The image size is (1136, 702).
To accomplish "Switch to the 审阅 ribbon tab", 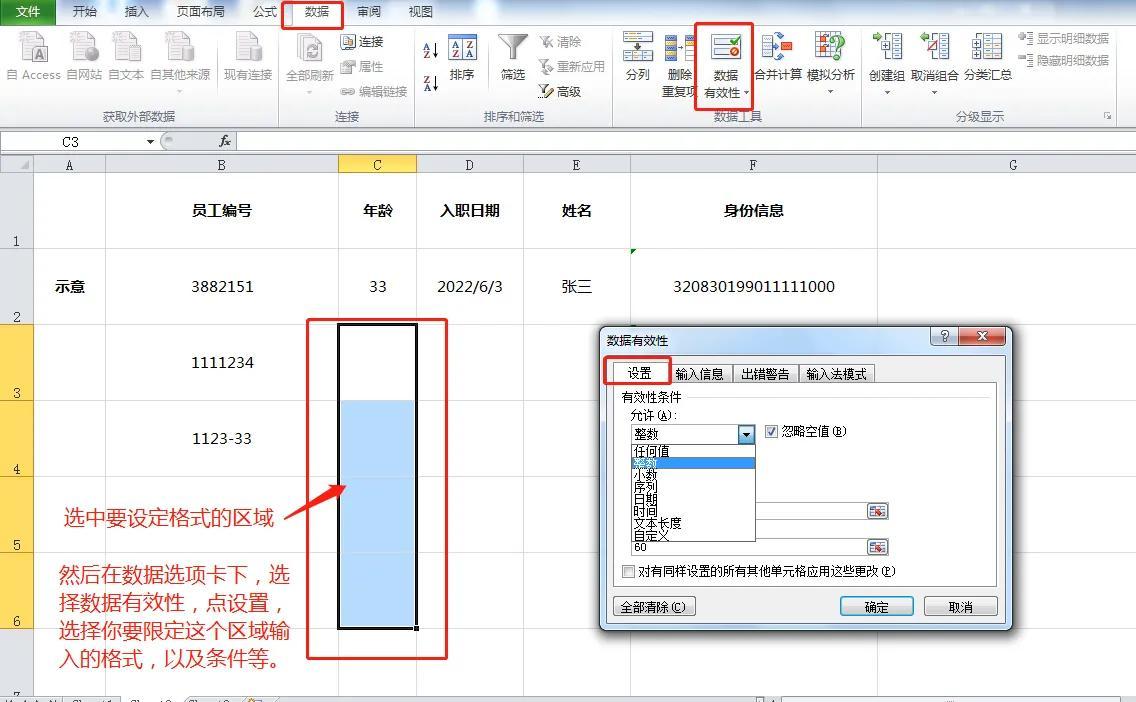I will (369, 12).
